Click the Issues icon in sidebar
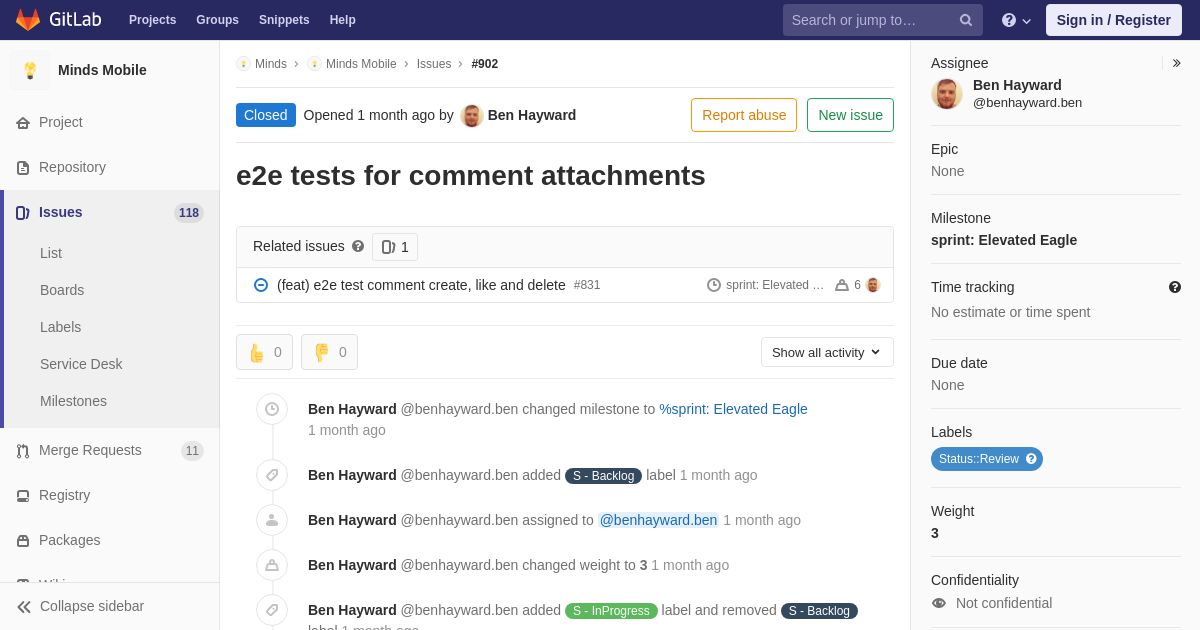The height and width of the screenshot is (630, 1200). tap(23, 213)
